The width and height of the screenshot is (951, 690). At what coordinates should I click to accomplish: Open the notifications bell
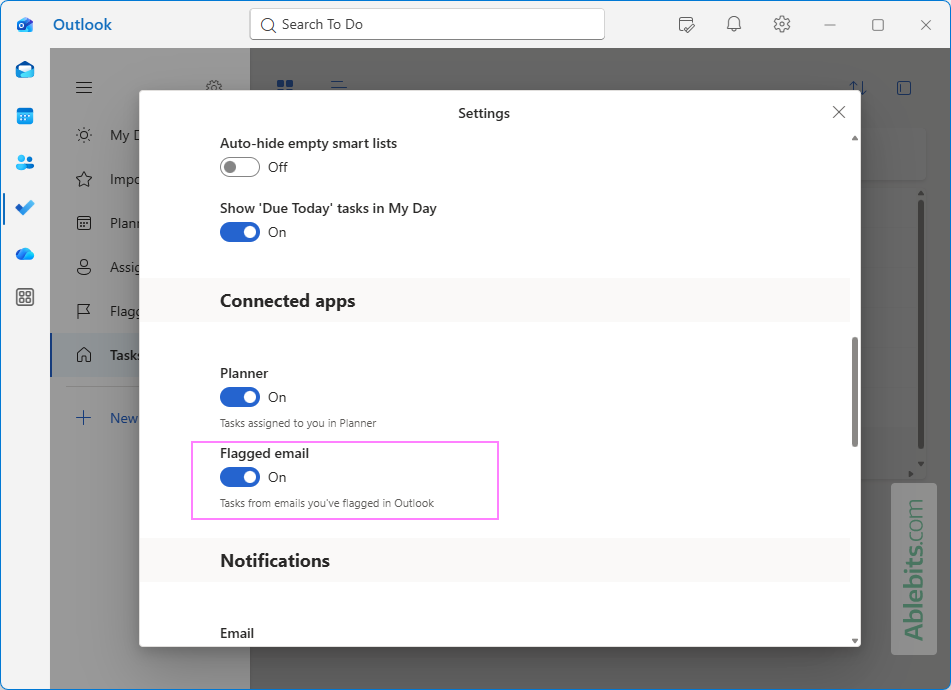[x=734, y=24]
